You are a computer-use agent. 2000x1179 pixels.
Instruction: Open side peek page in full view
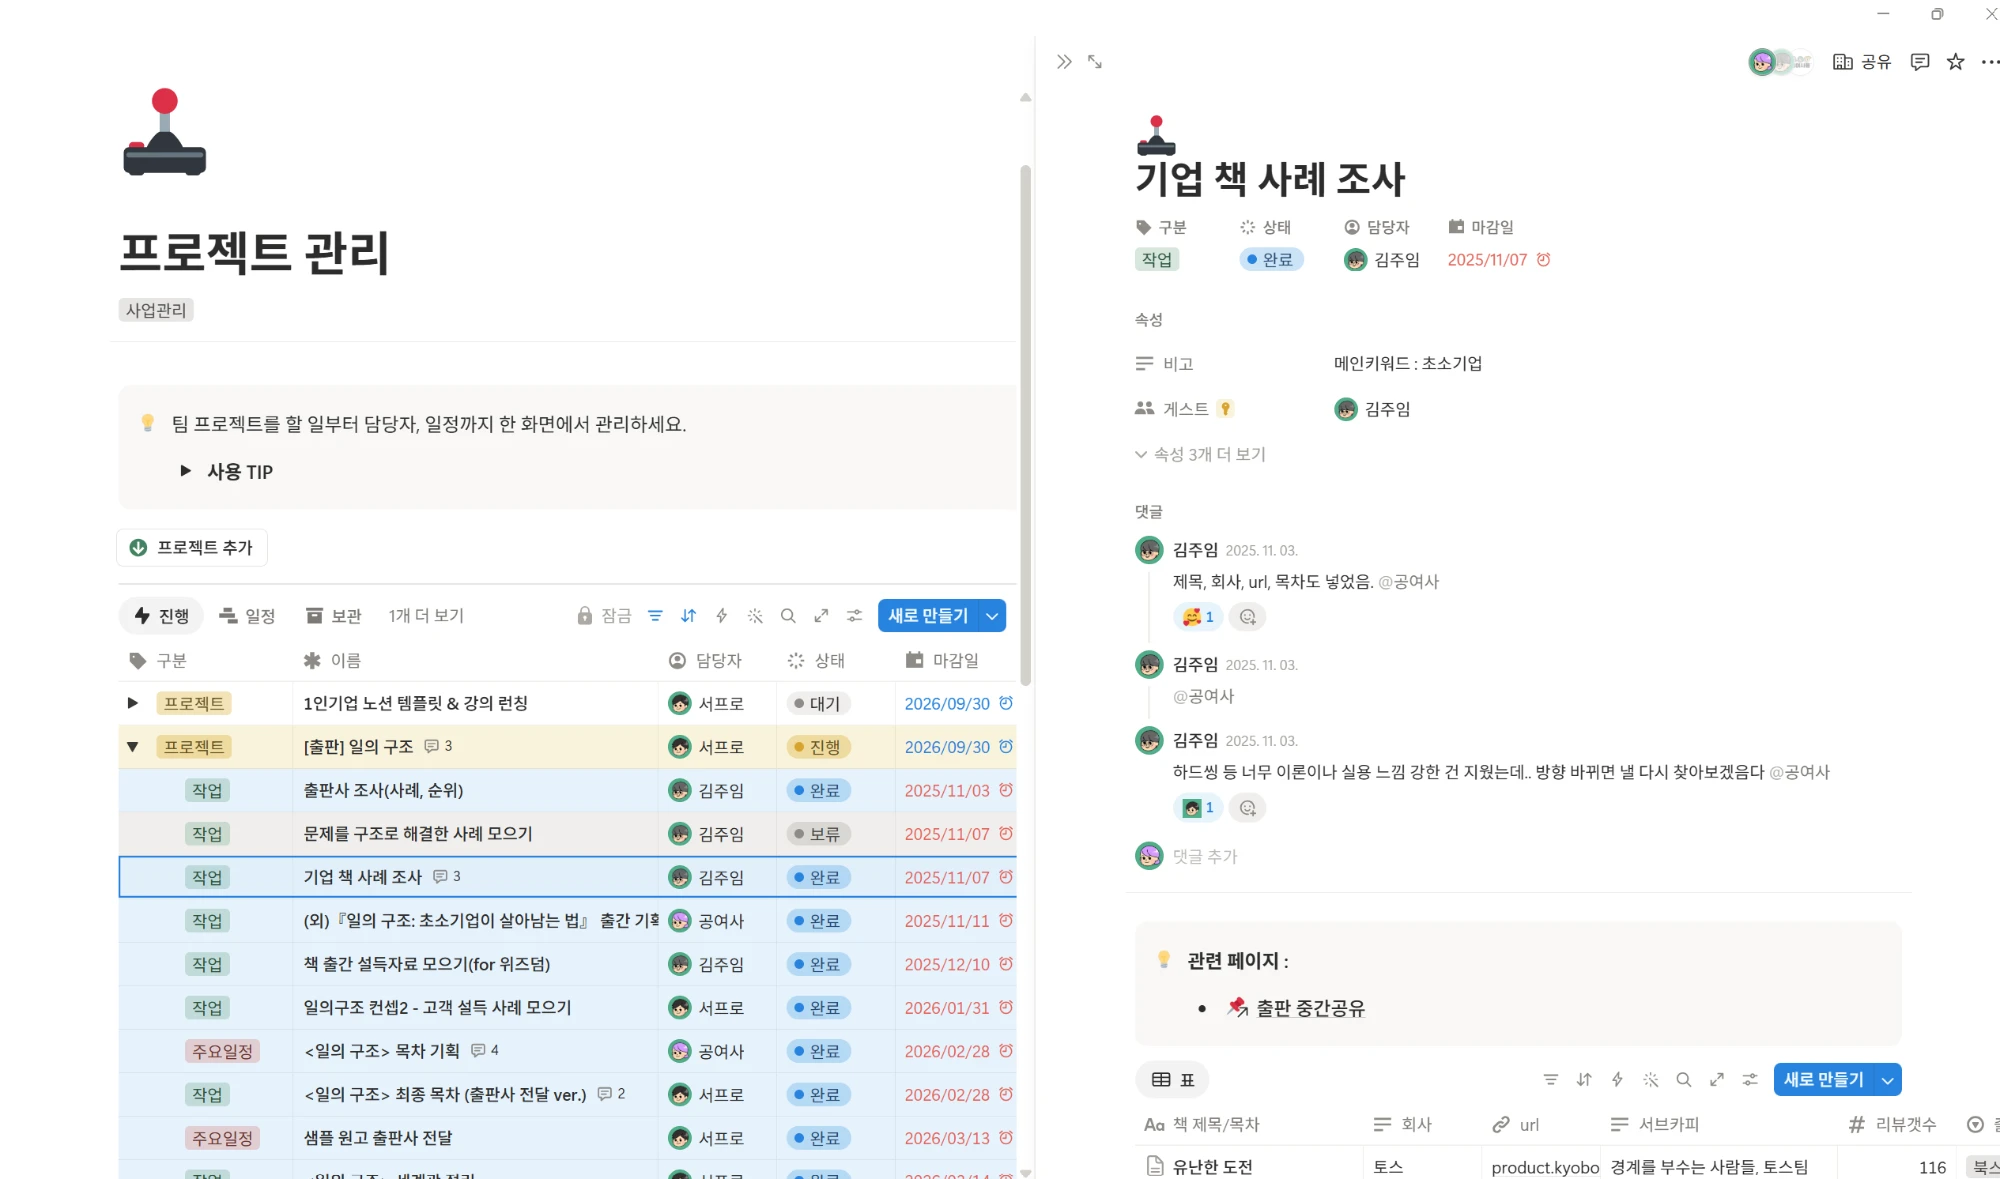1095,62
